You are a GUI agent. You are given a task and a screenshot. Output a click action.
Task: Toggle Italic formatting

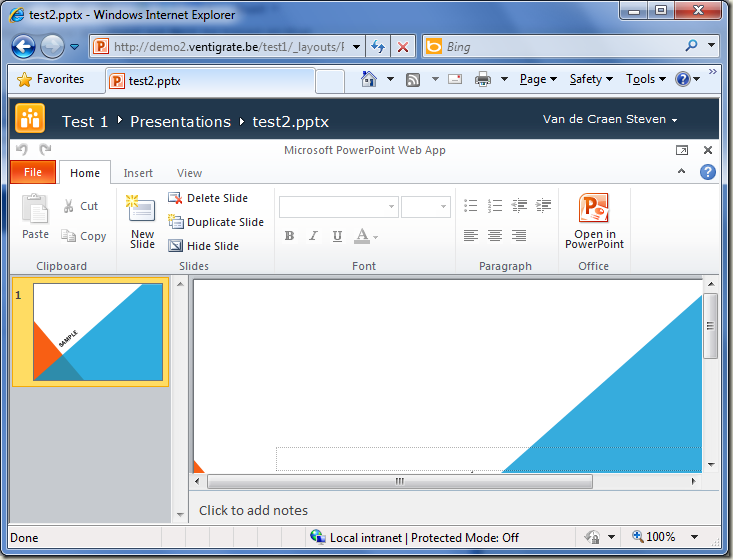click(x=313, y=236)
